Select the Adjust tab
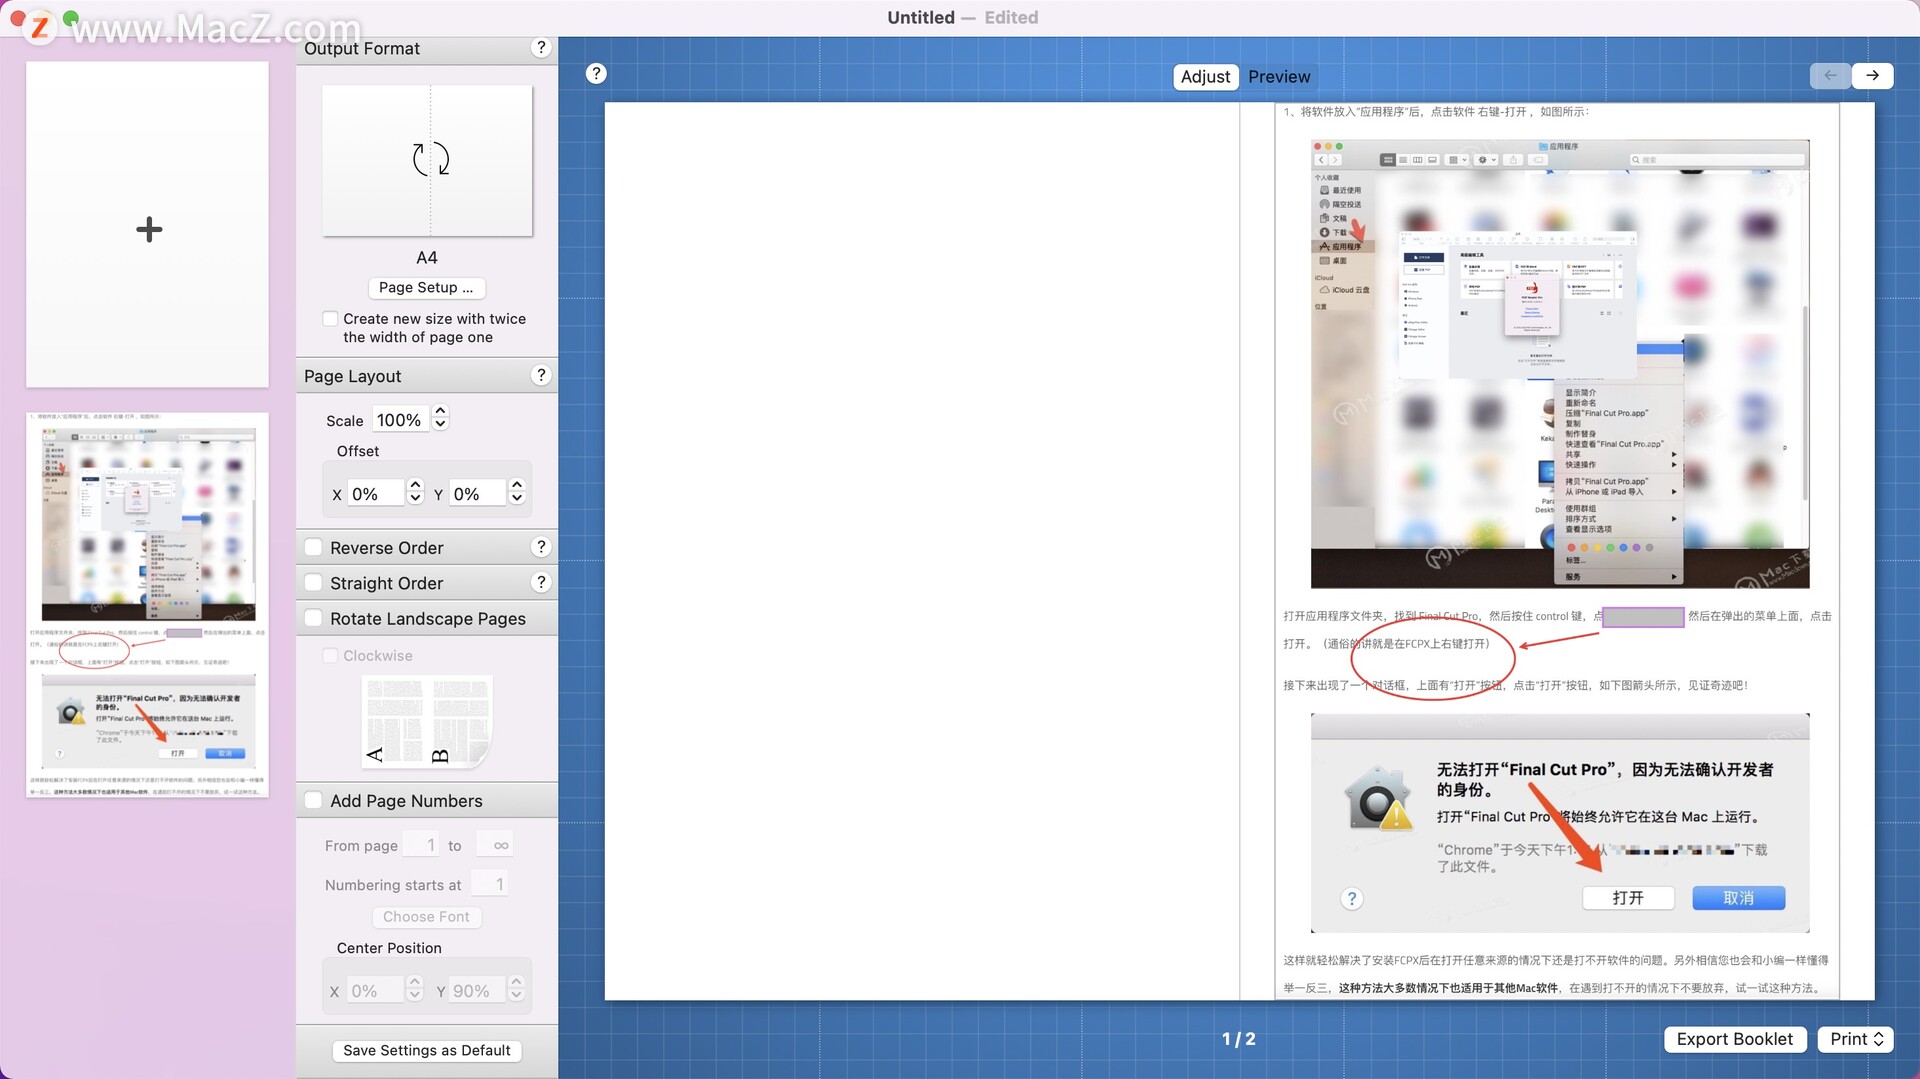Viewport: 1920px width, 1079px height. pos(1205,77)
